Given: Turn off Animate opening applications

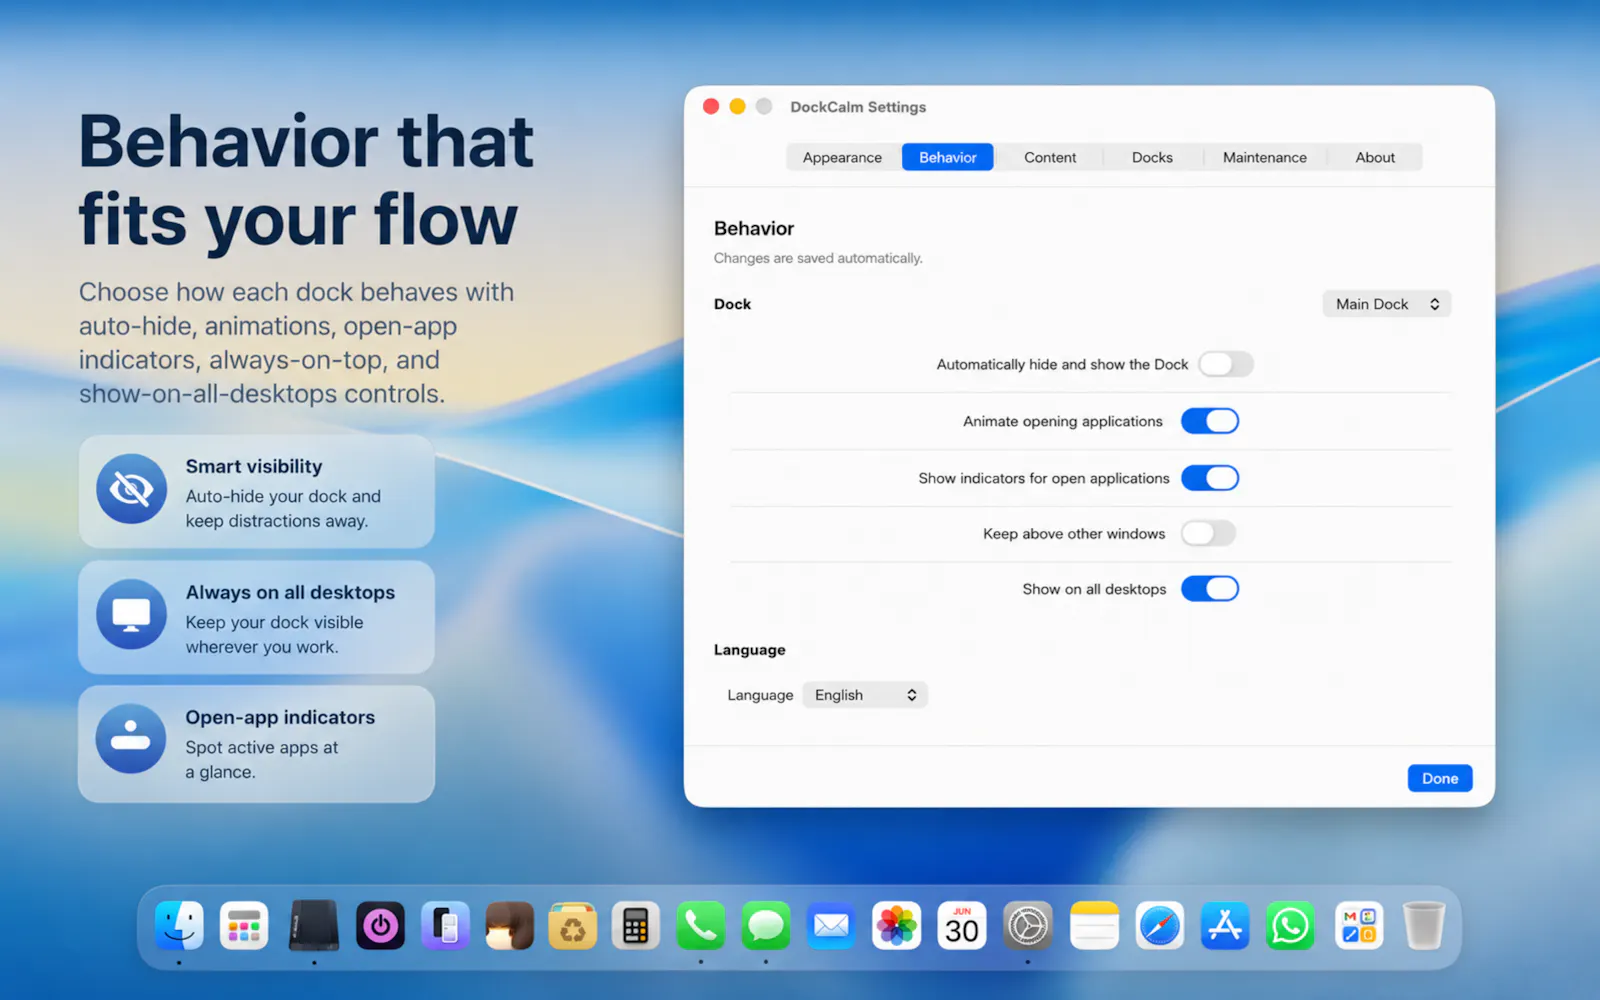Looking at the screenshot, I should click(1210, 421).
